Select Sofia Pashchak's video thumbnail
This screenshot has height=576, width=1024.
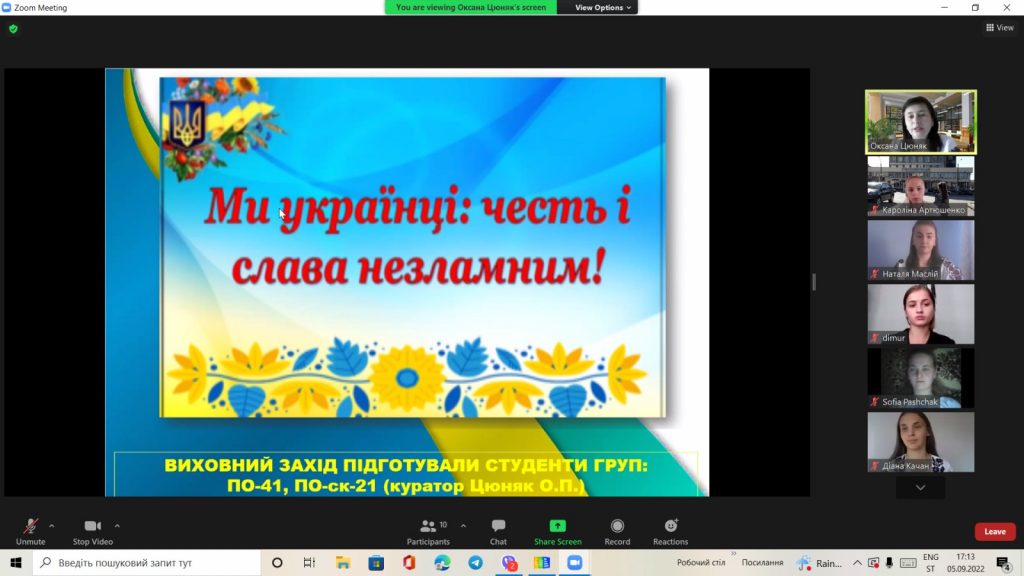click(x=920, y=378)
